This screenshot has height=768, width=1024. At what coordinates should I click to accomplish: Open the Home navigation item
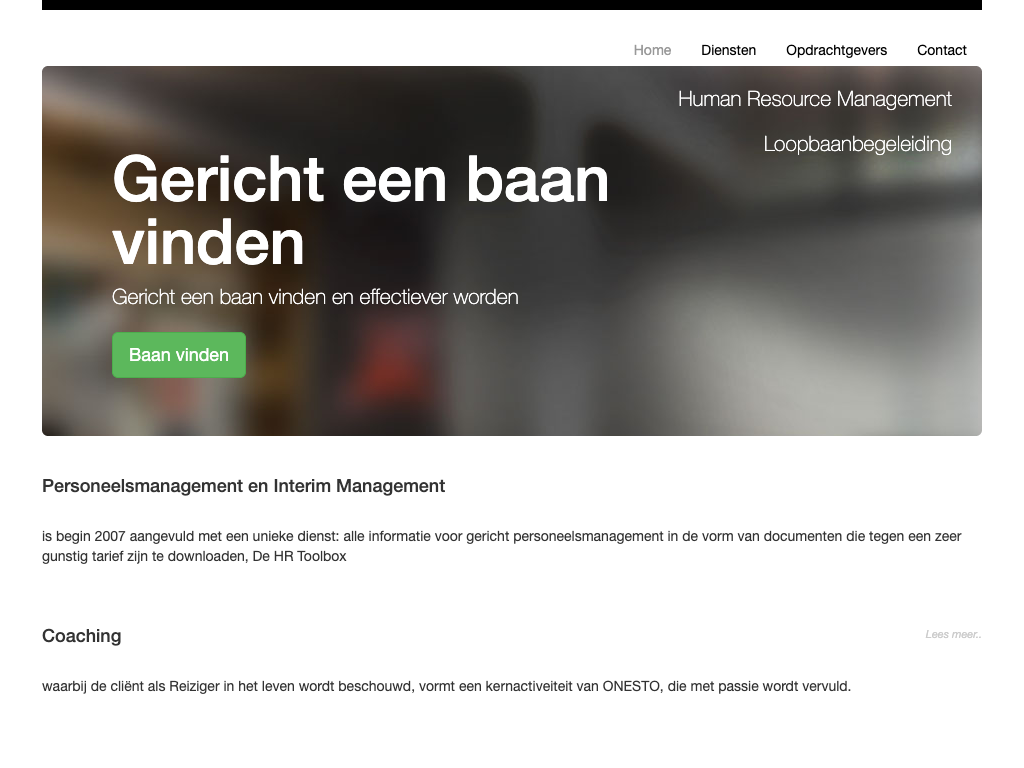point(652,50)
